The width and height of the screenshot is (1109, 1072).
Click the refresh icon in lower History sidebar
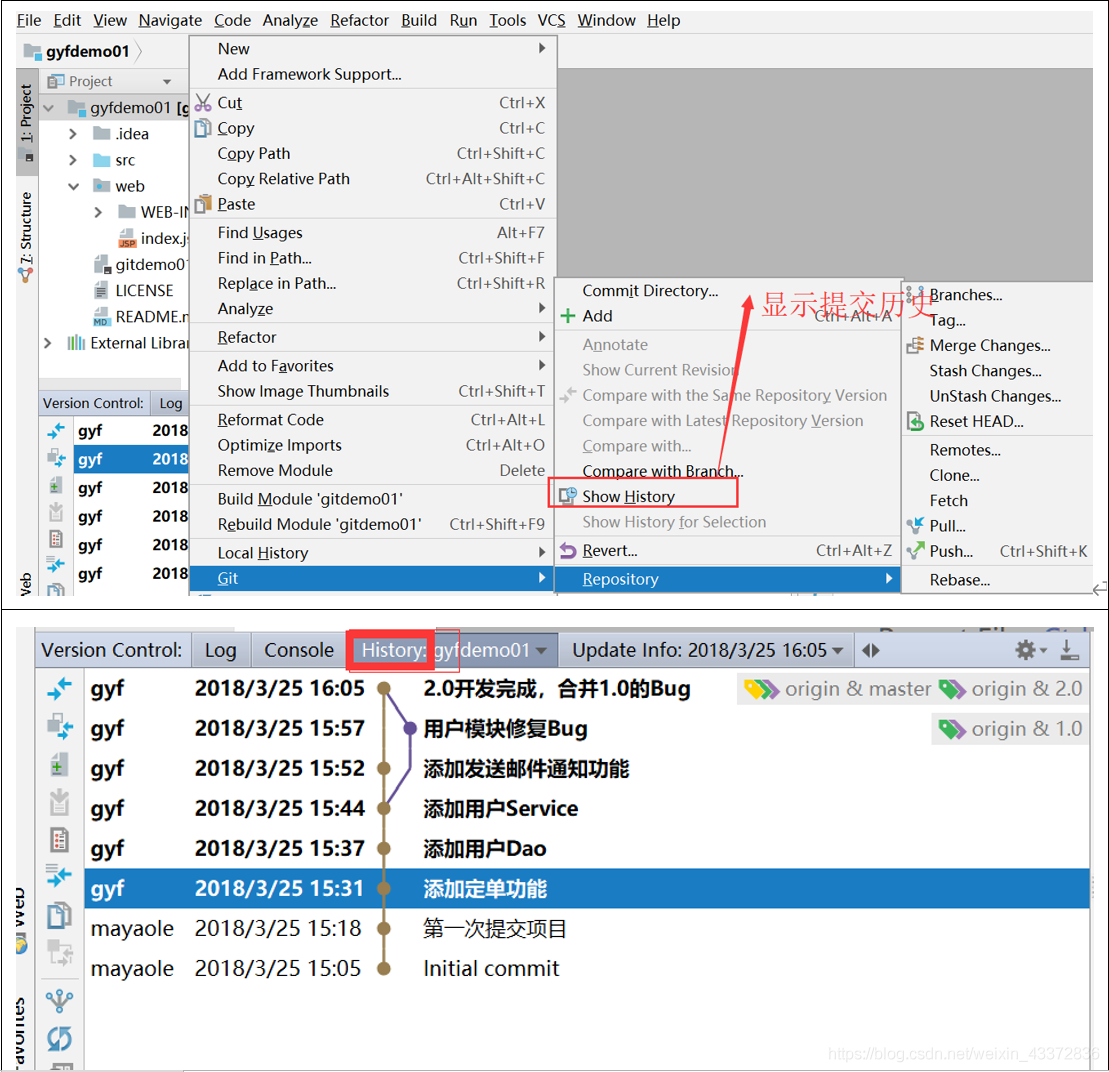tap(59, 1039)
